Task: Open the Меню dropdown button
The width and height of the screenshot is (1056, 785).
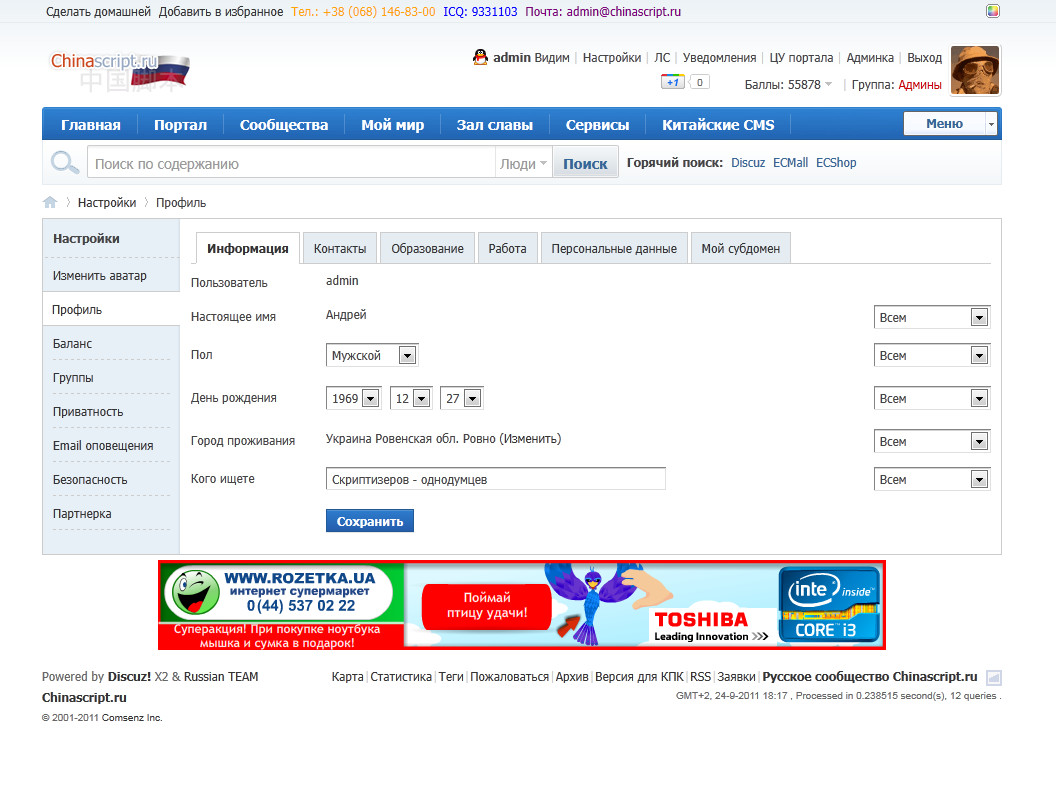Action: point(950,124)
